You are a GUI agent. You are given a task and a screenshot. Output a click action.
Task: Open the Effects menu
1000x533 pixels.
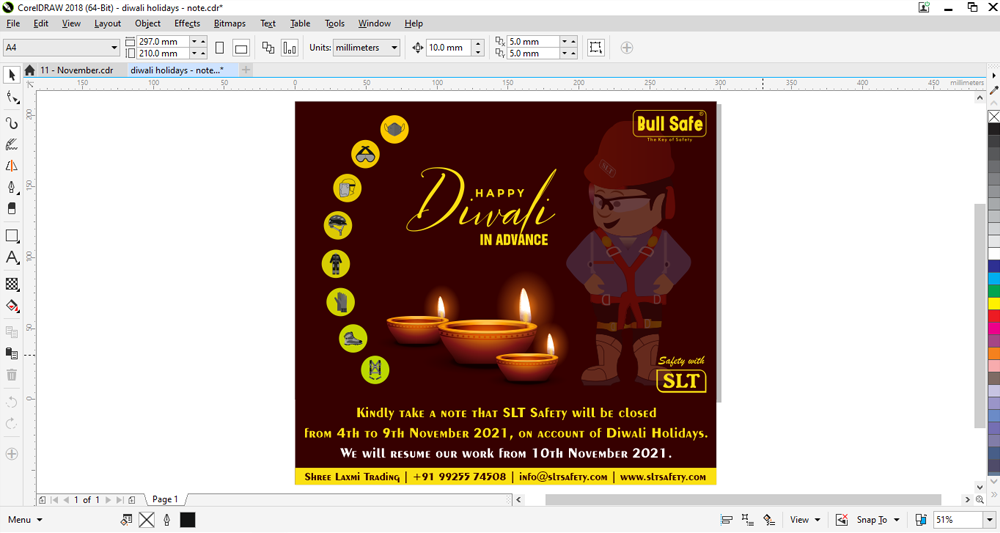(x=187, y=24)
